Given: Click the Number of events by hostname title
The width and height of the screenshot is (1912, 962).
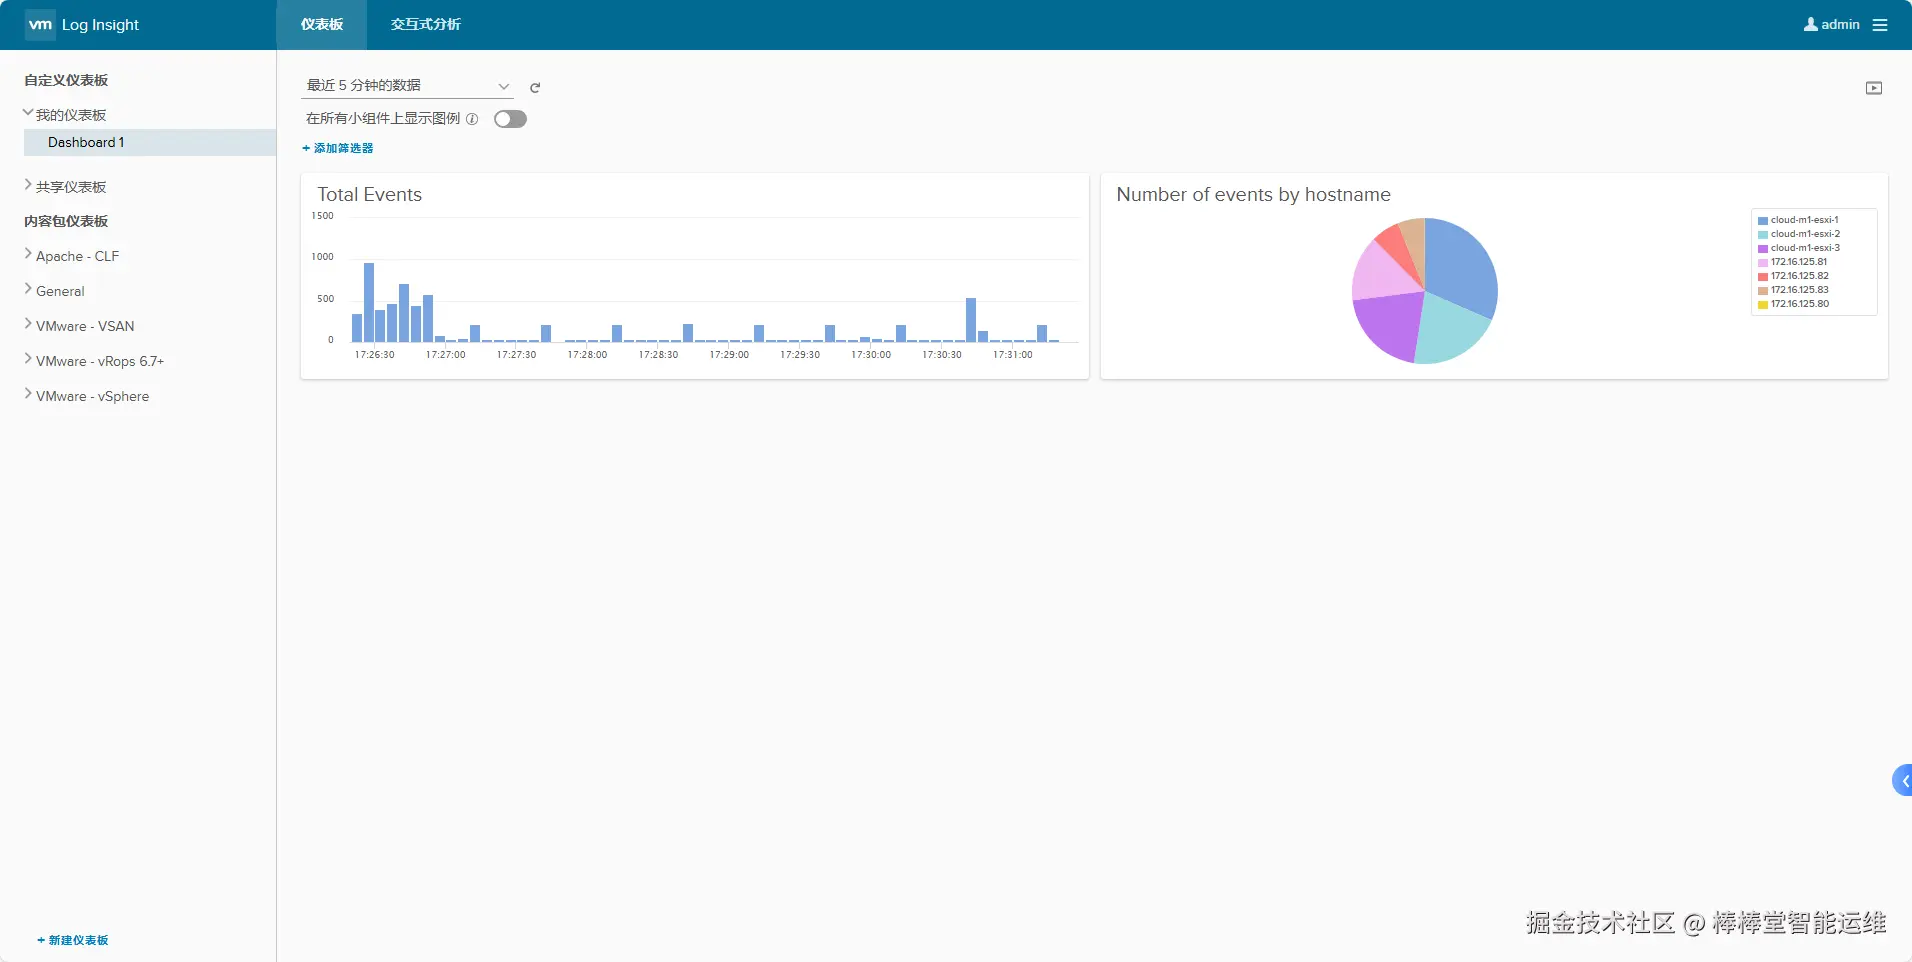Looking at the screenshot, I should pos(1253,195).
